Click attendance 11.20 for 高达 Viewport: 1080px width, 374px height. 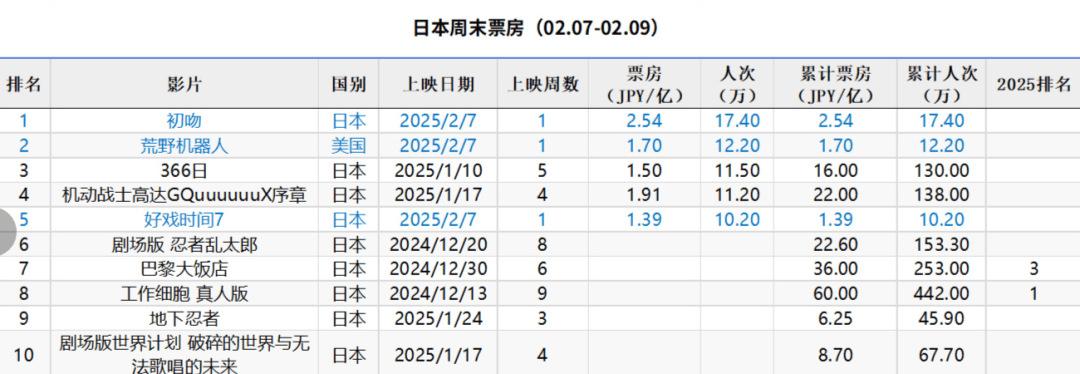tap(738, 195)
